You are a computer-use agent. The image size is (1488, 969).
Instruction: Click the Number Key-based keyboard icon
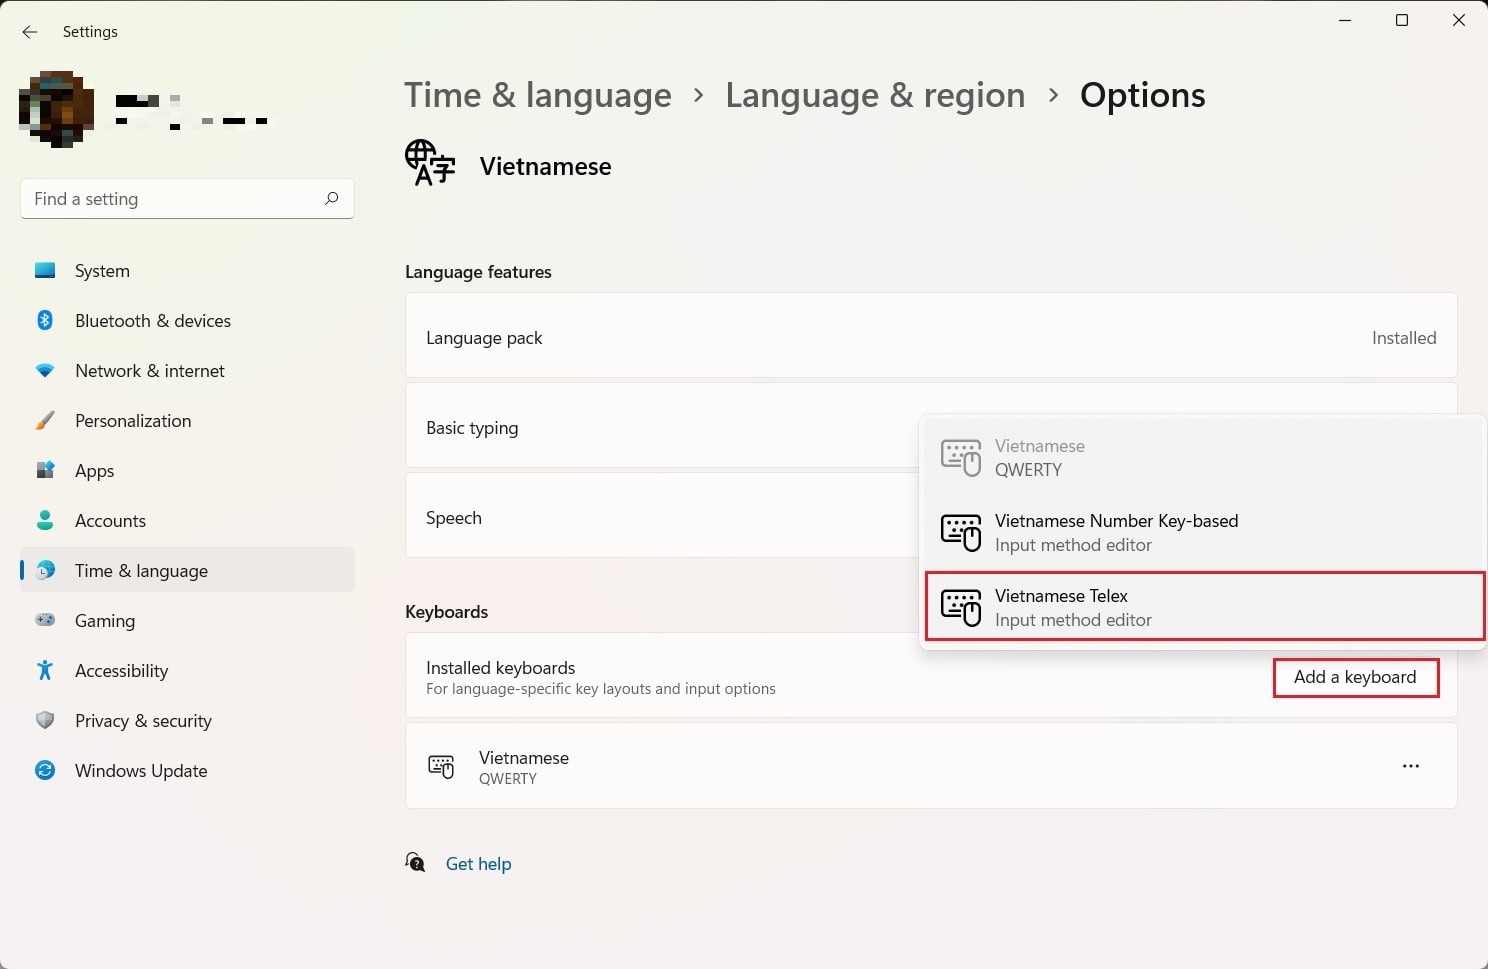point(961,532)
